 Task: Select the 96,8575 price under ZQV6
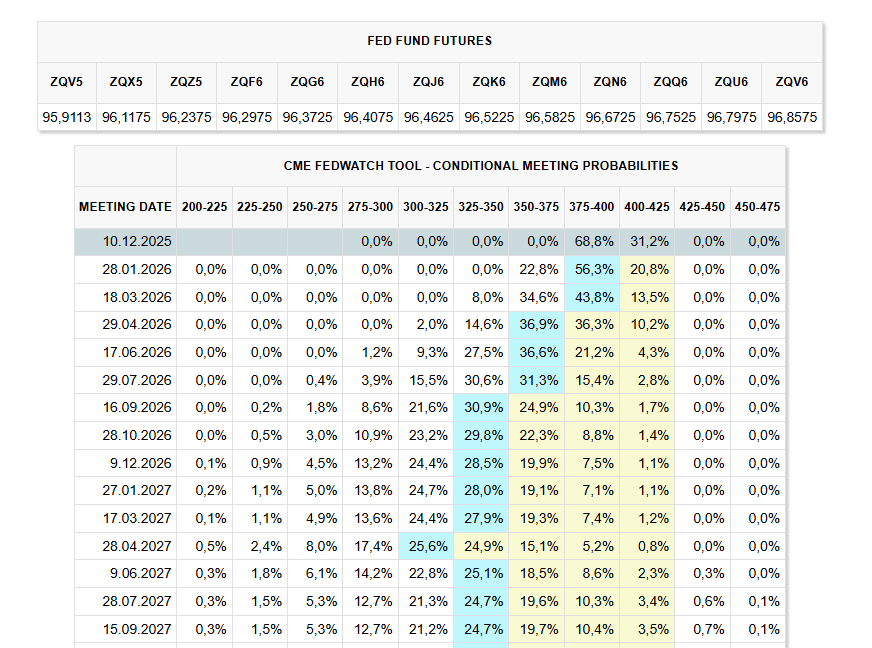[x=792, y=117]
